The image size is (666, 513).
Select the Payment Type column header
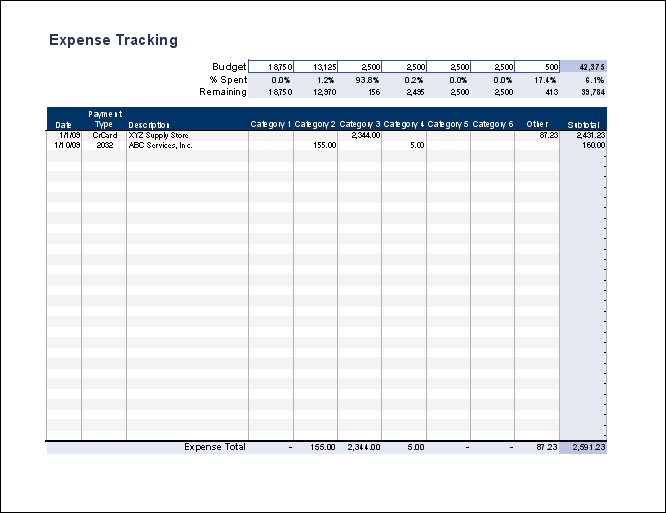[x=104, y=119]
